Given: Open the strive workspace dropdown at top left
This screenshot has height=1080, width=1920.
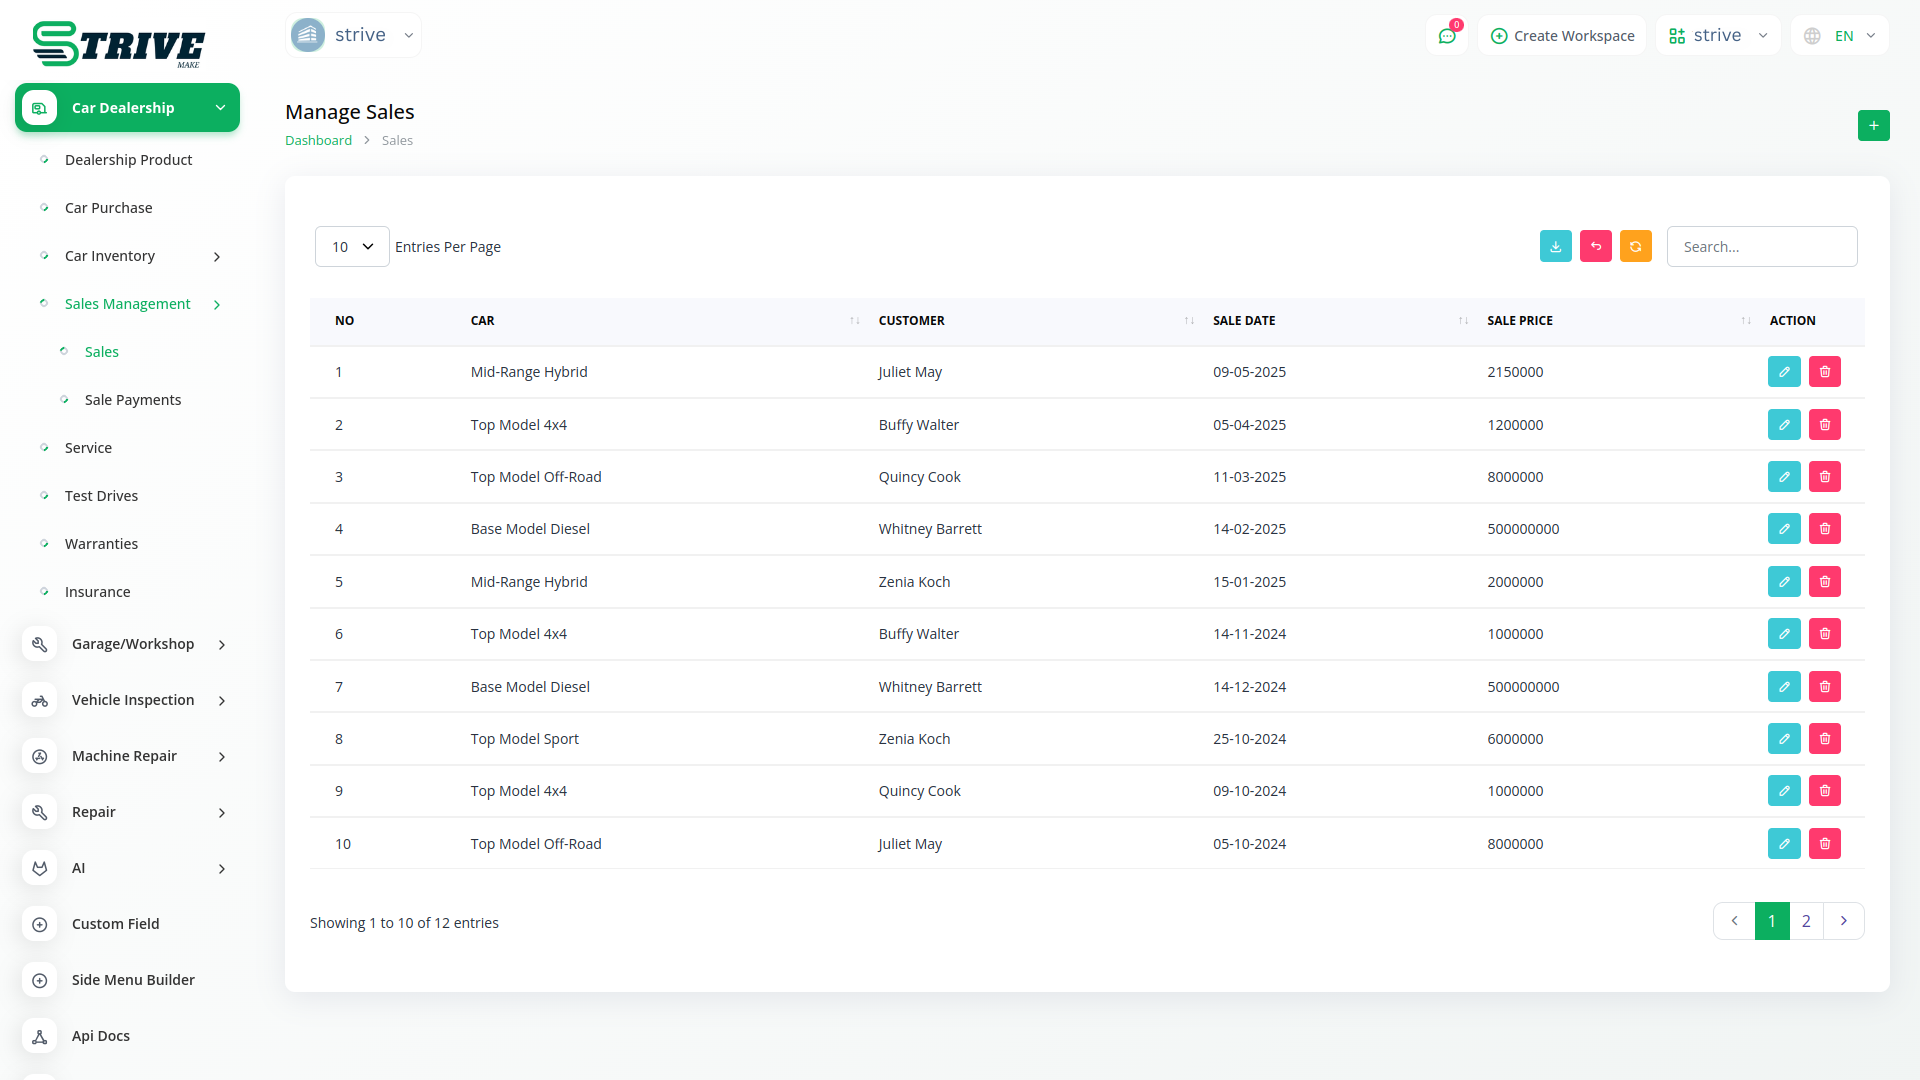Looking at the screenshot, I should point(353,35).
